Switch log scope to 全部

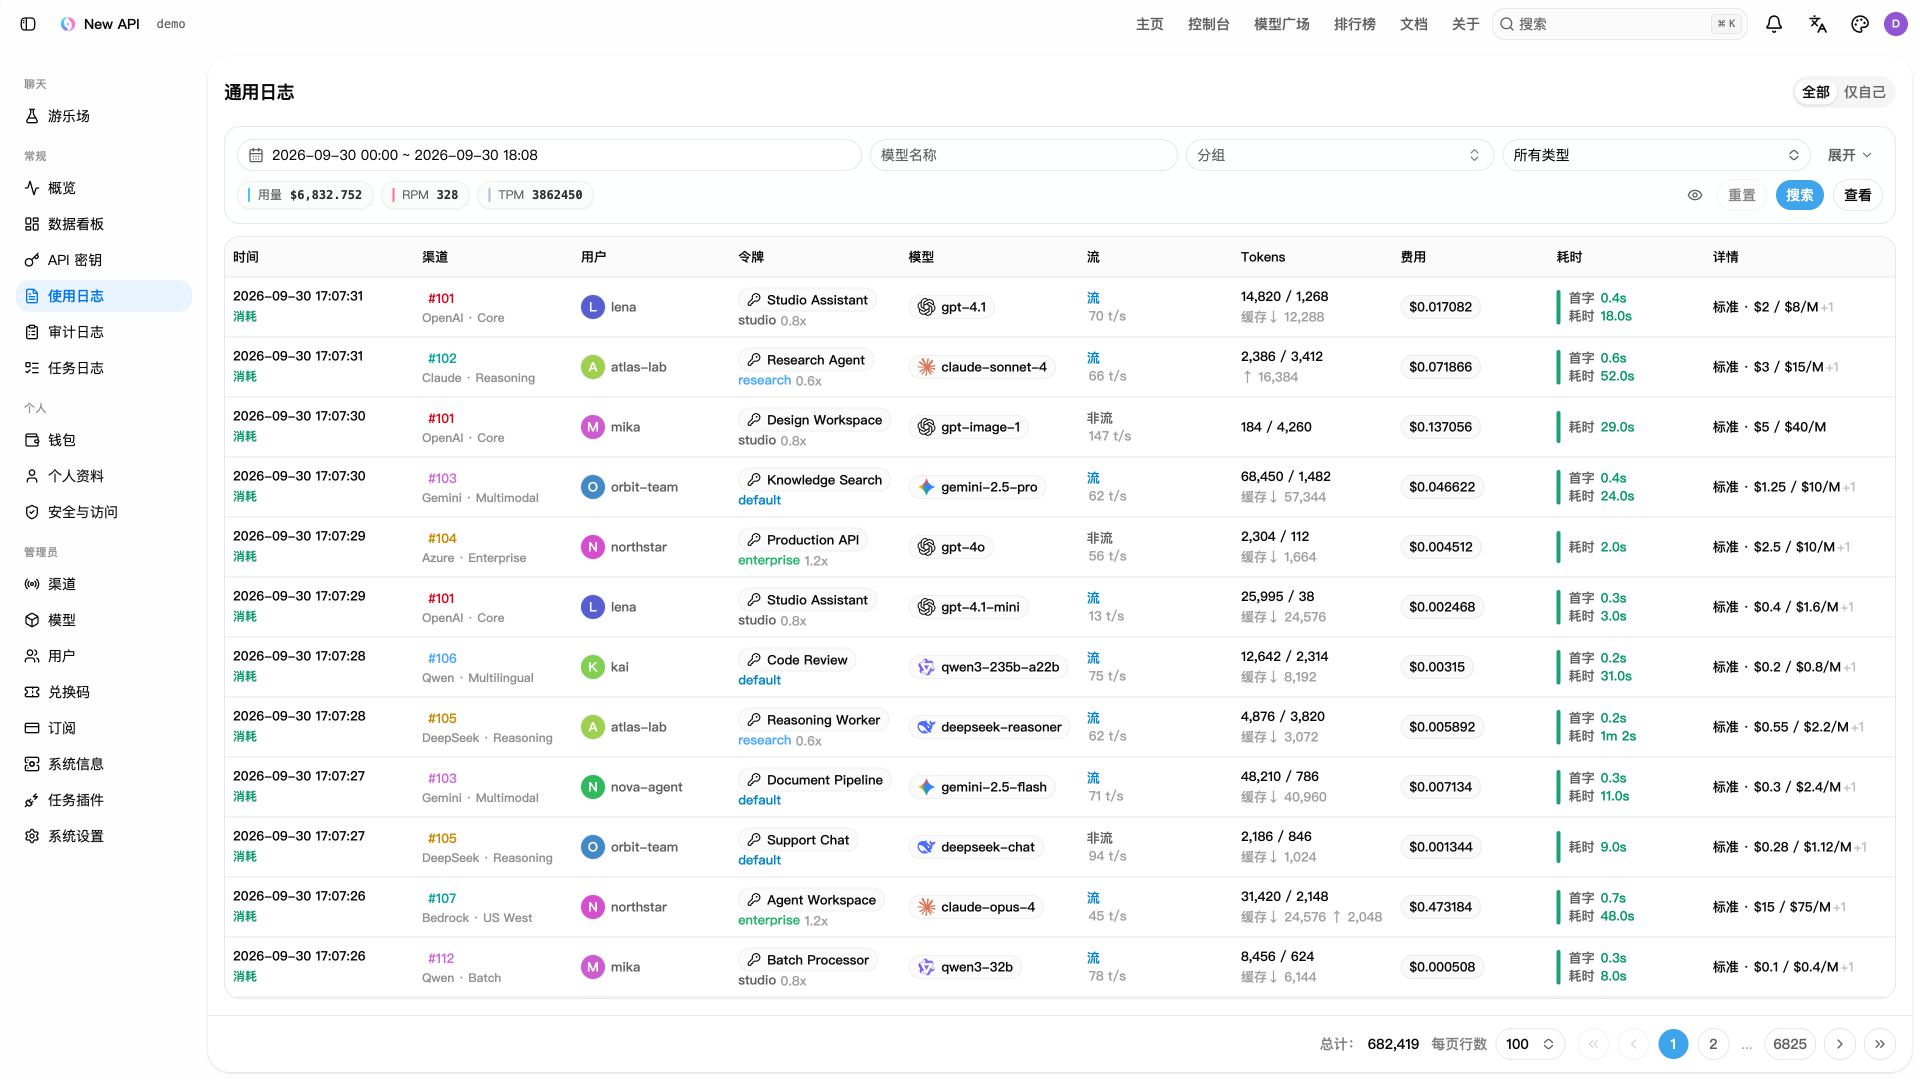pos(1816,92)
